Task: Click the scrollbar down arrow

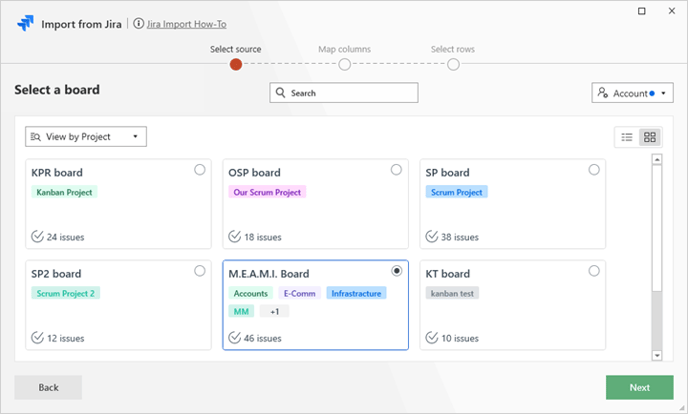Action: point(657,356)
